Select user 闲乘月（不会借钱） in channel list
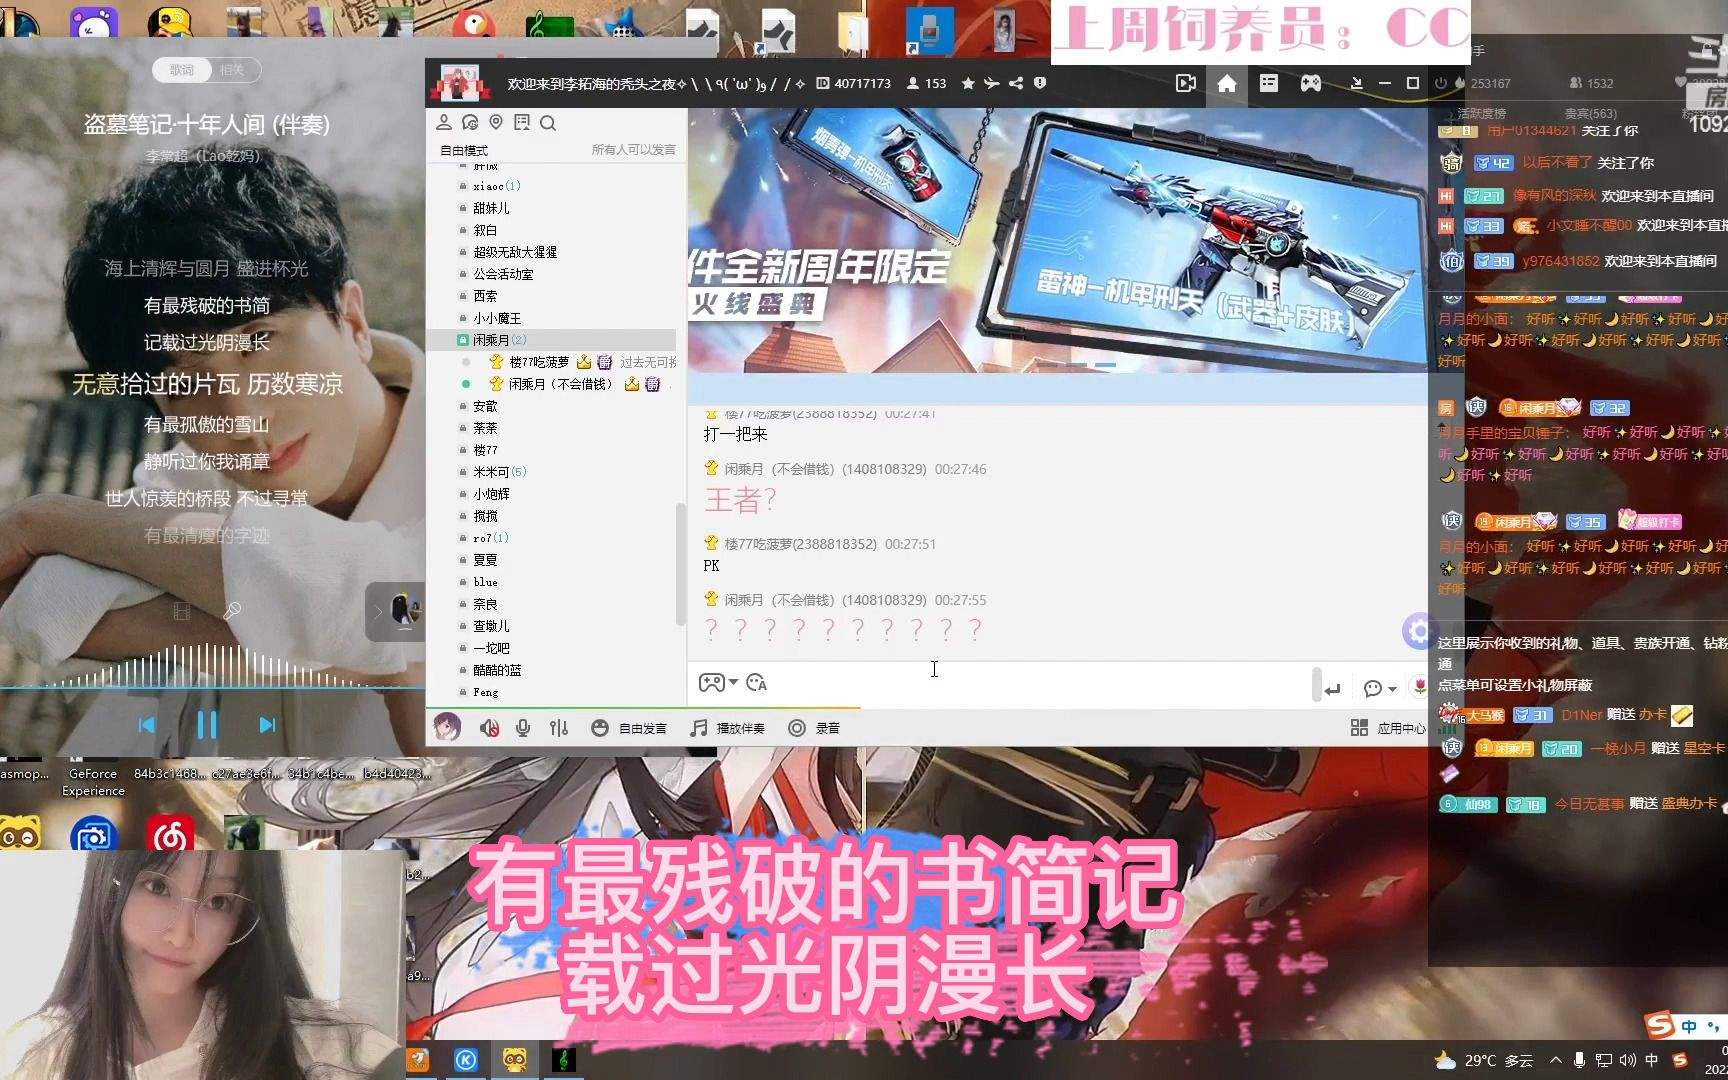 pyautogui.click(x=561, y=384)
